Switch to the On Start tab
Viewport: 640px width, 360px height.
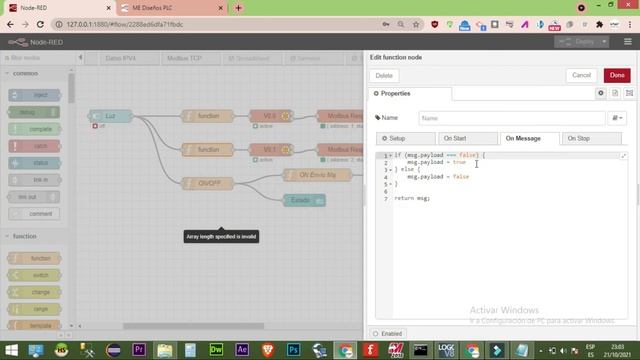point(467,138)
